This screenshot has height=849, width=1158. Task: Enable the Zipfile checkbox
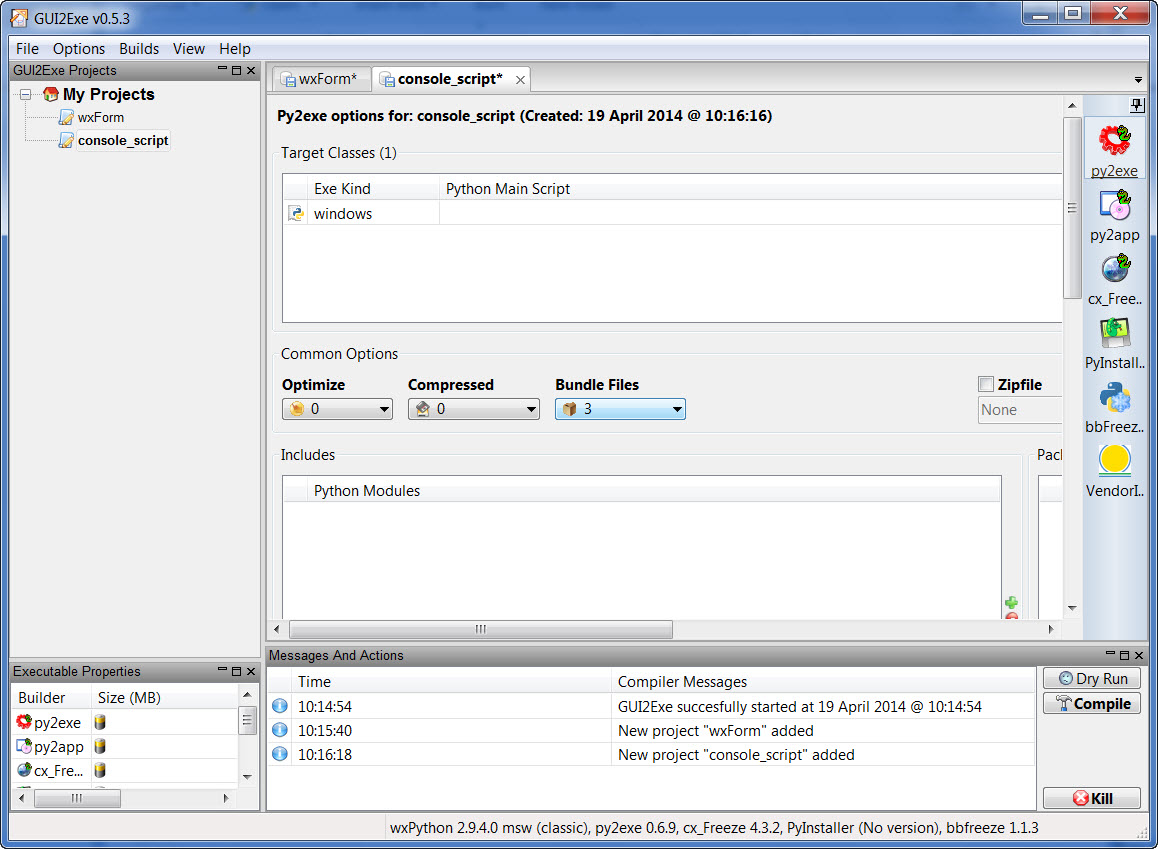(x=986, y=385)
